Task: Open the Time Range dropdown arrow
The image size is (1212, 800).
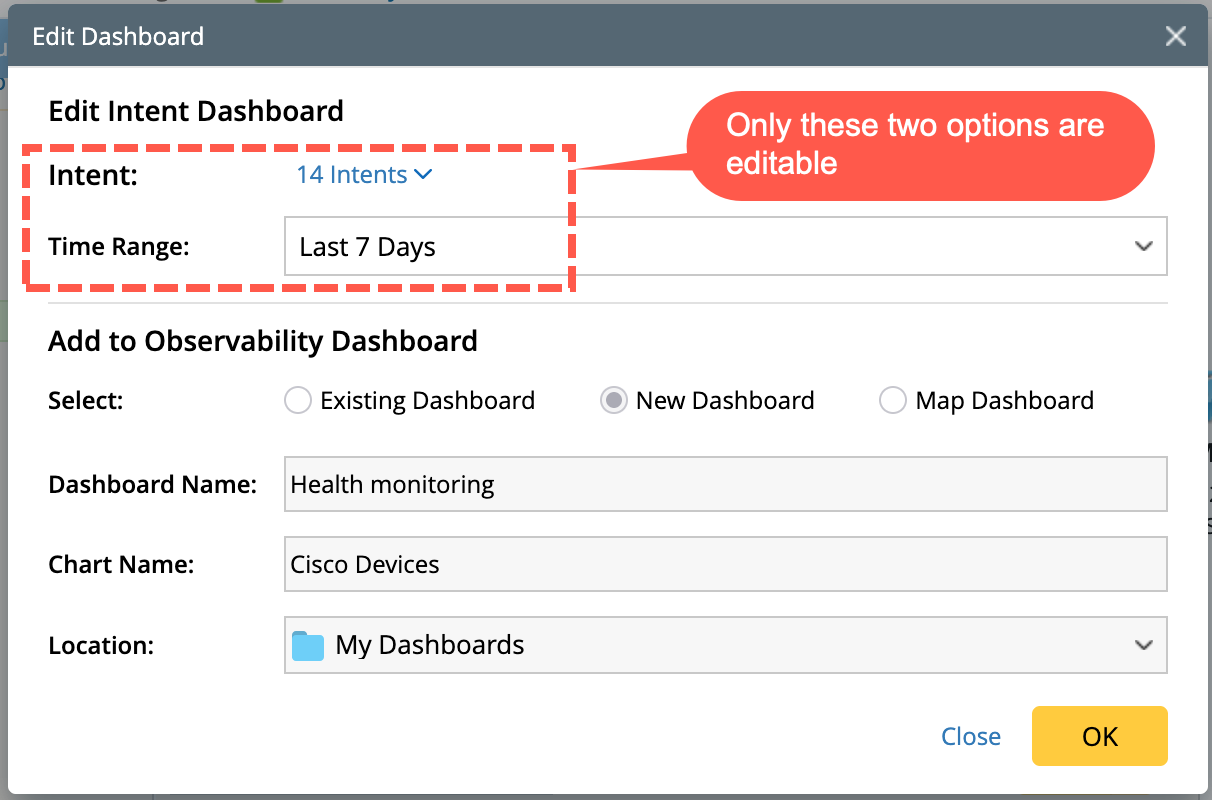Action: coord(1144,246)
